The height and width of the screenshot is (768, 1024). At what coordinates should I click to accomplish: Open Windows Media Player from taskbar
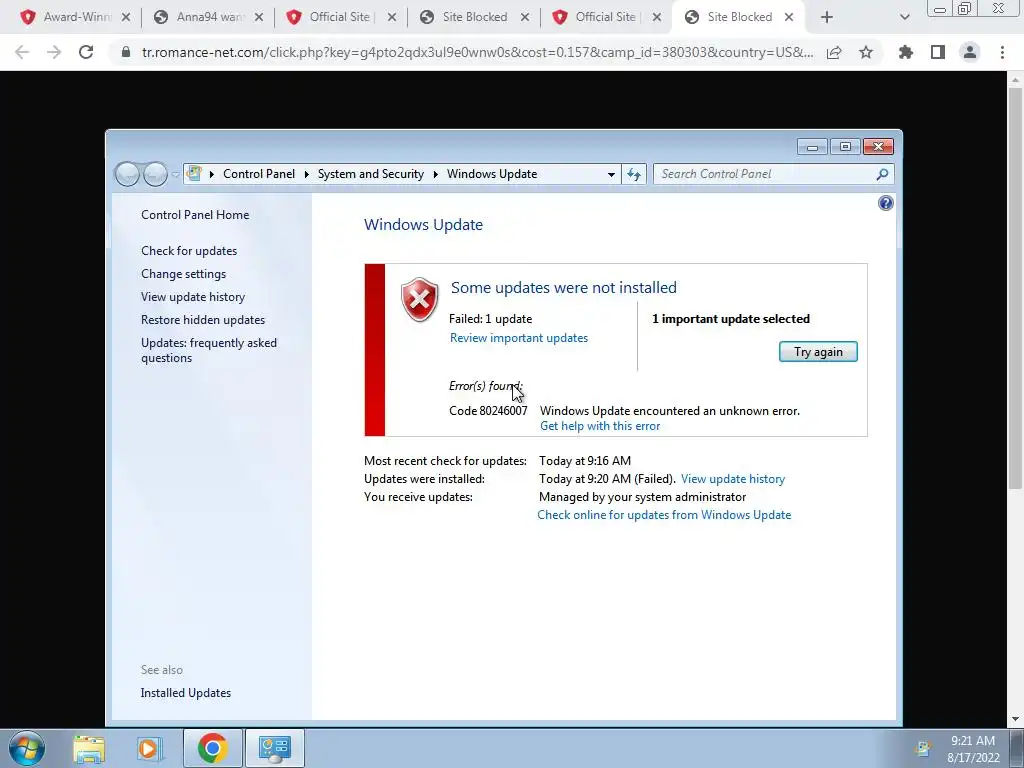tap(150, 748)
